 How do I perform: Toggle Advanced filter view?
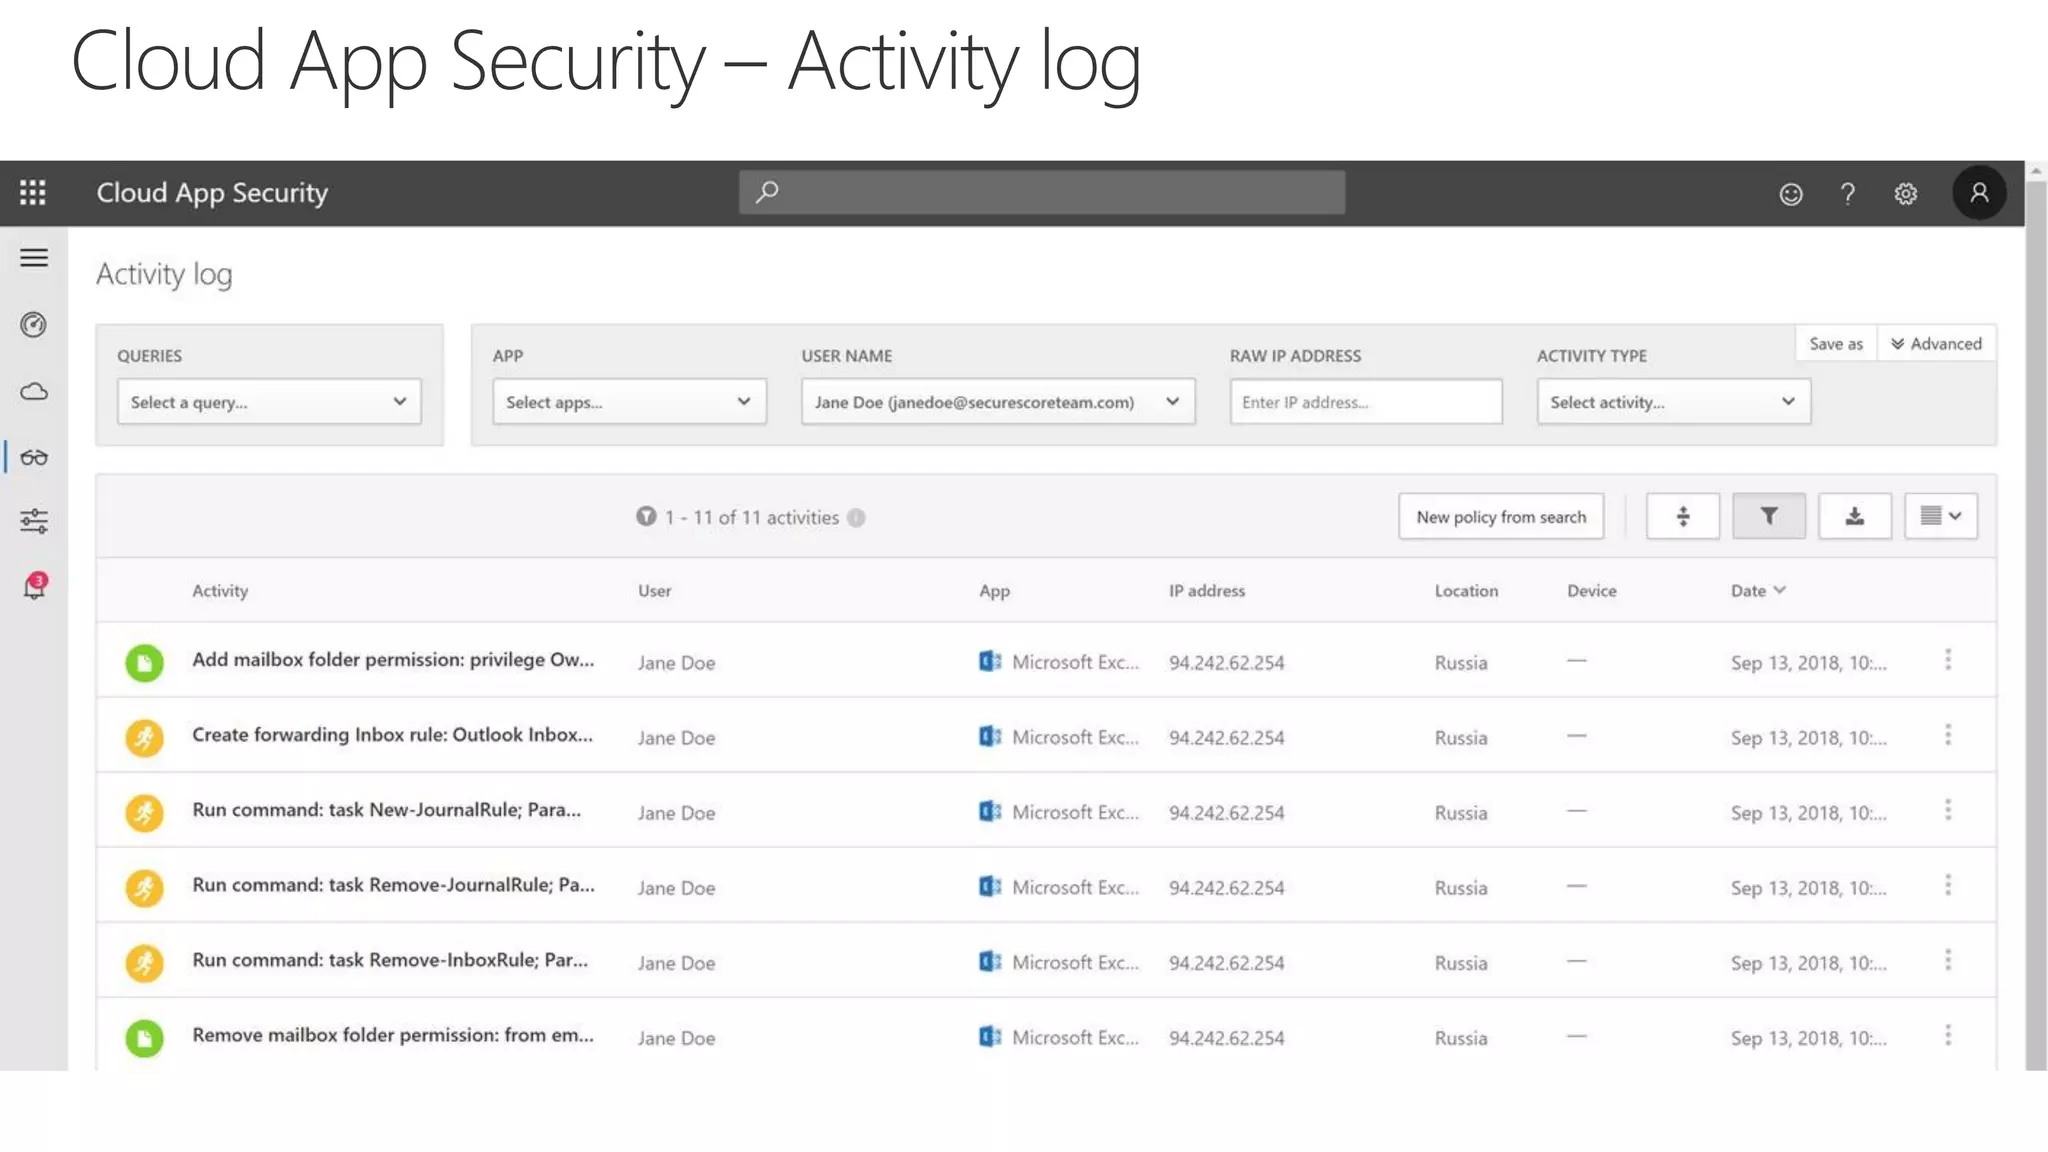point(1936,344)
